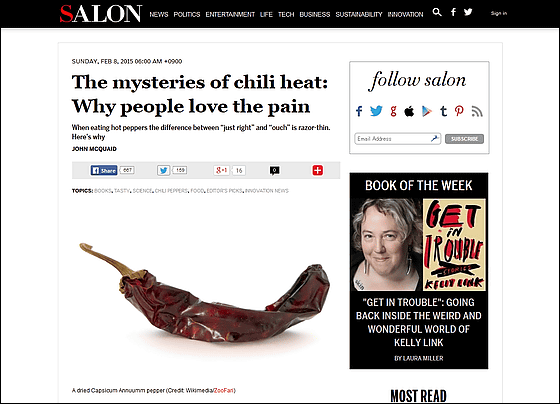
Task: Open the Google Play icon in follow box
Action: tap(426, 111)
